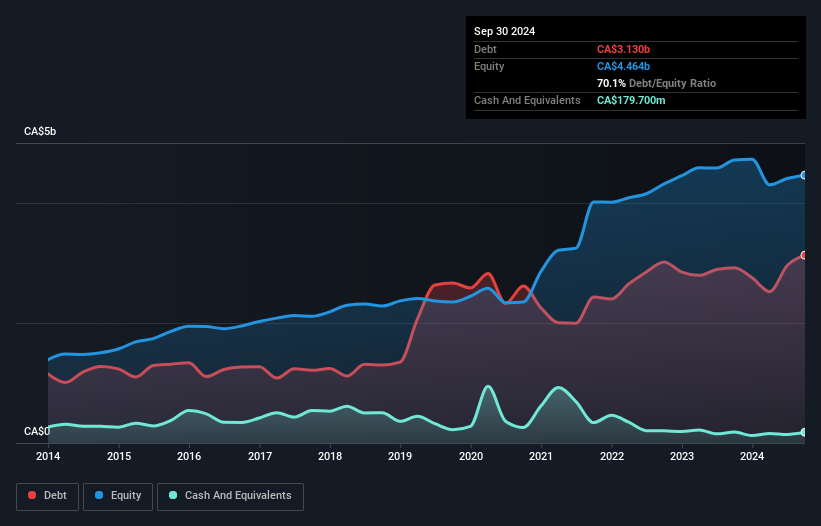Screen dimensions: 821x526
Task: Select the Debt endpoint marker on chart
Action: click(x=804, y=255)
